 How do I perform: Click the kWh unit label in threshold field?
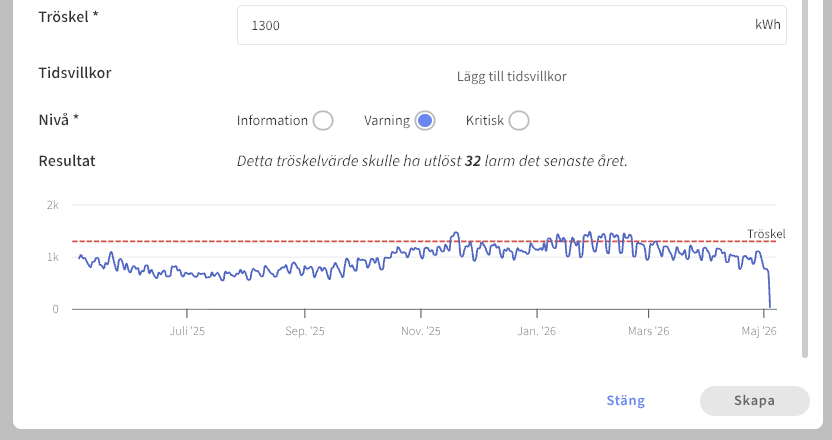[x=768, y=24]
